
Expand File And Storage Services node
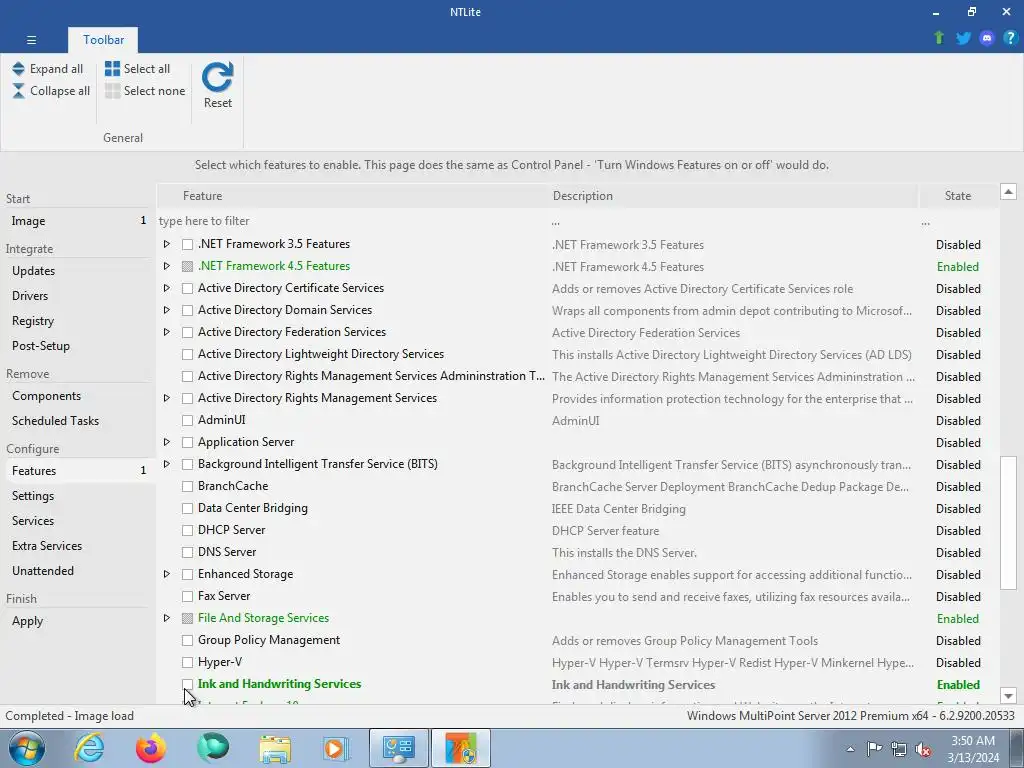167,618
